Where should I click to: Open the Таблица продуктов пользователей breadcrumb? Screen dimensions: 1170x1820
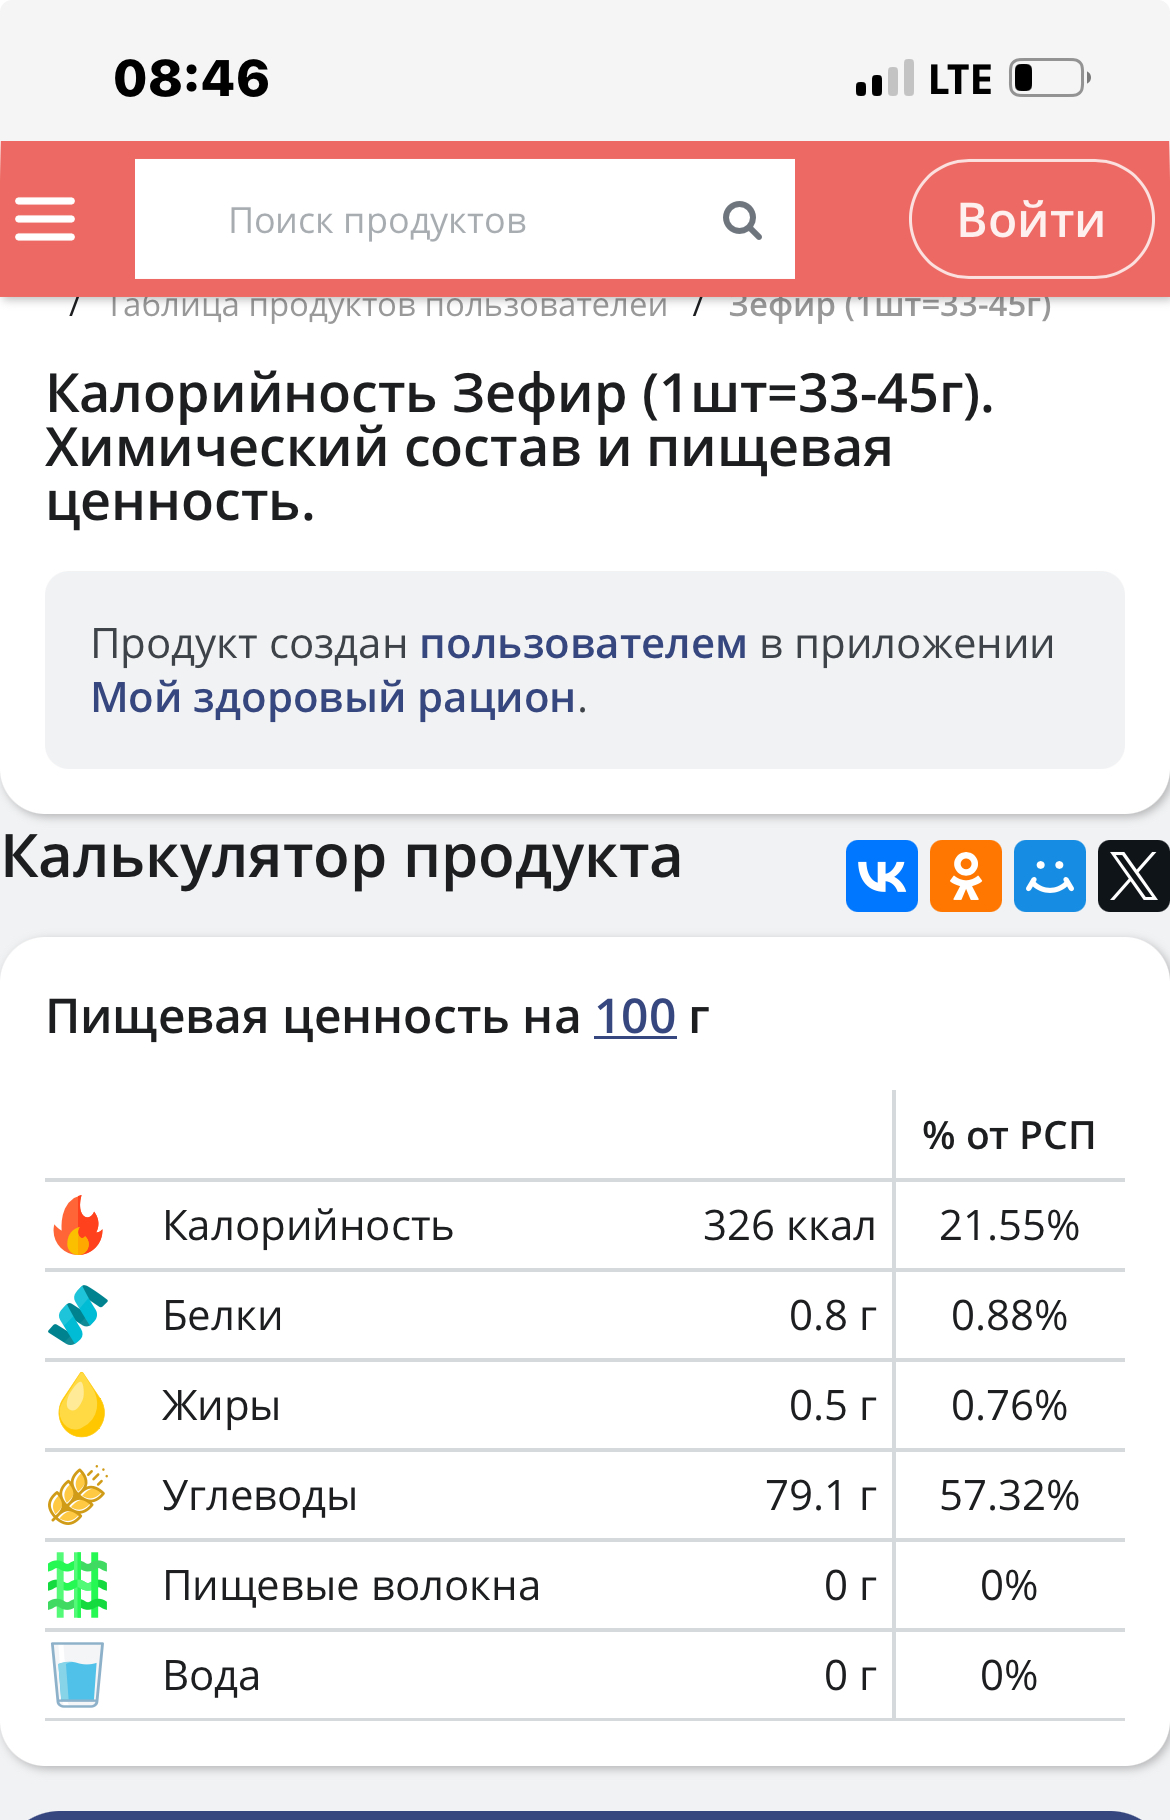(x=387, y=305)
